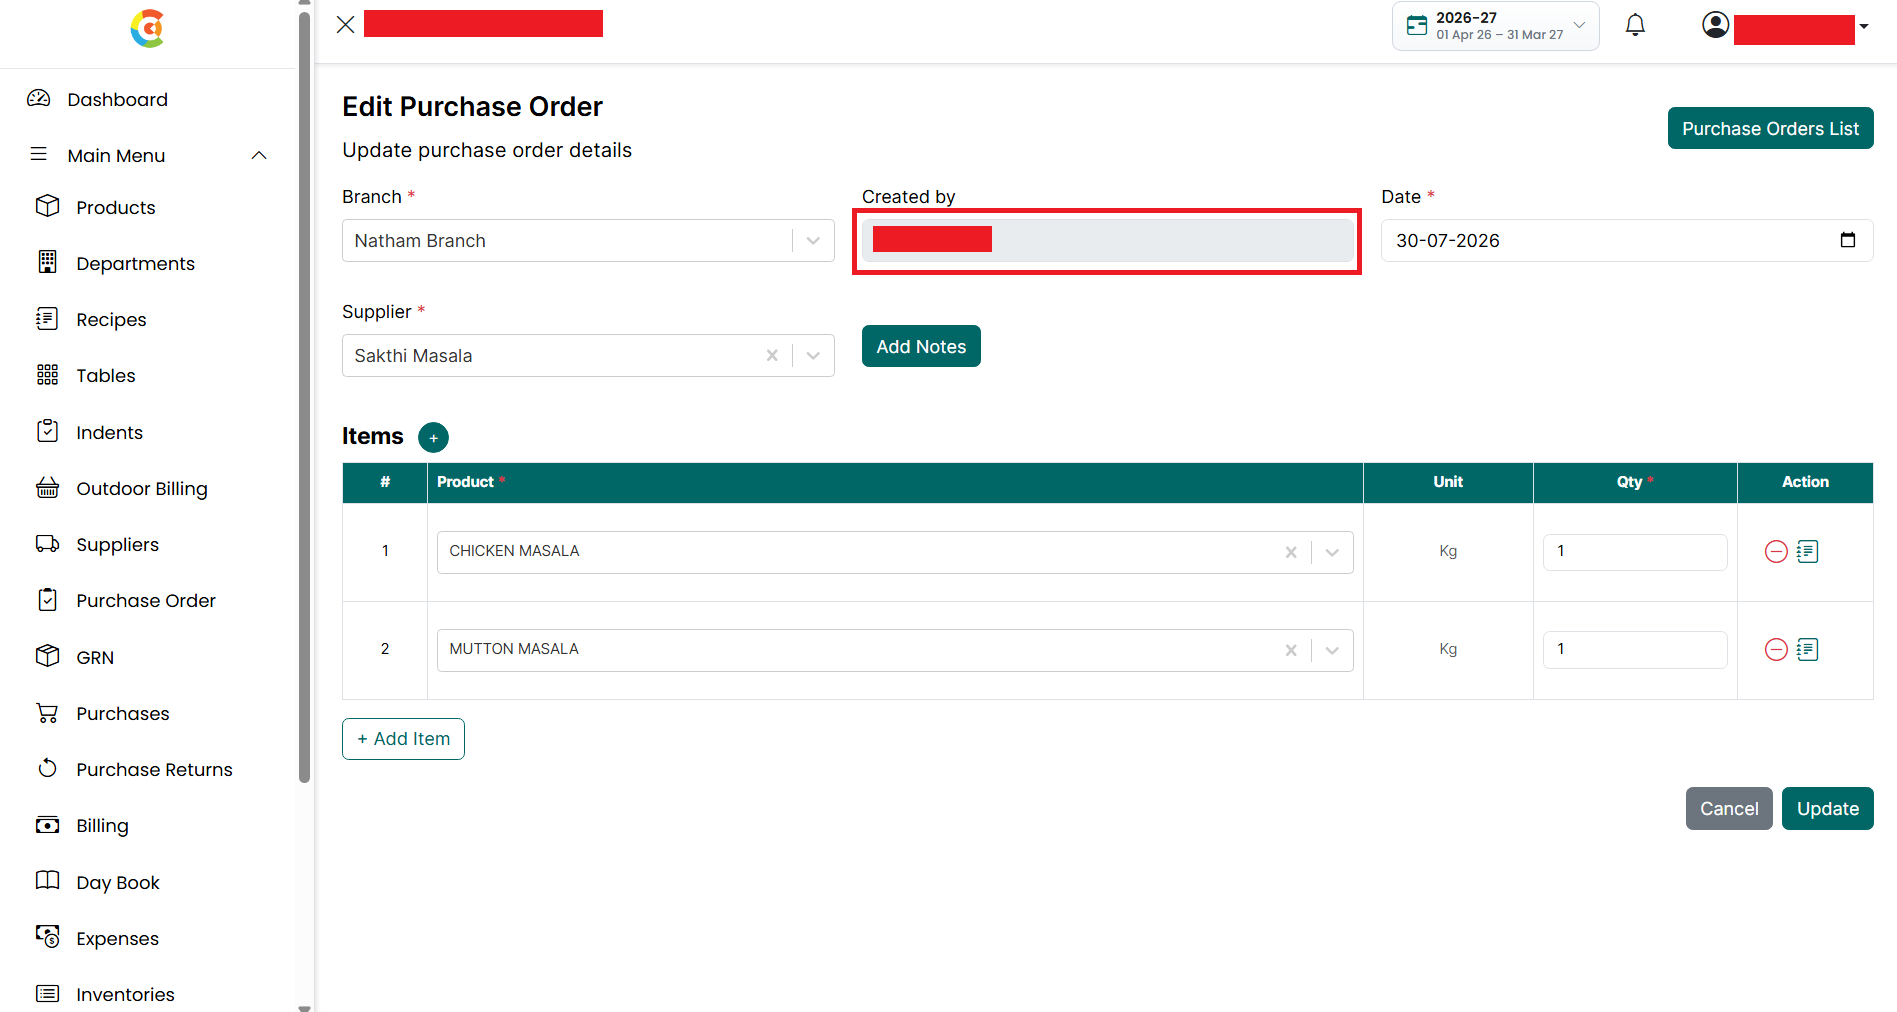The height and width of the screenshot is (1012, 1897).
Task: Click the Purchase Returns rotate icon
Action: coord(47,768)
